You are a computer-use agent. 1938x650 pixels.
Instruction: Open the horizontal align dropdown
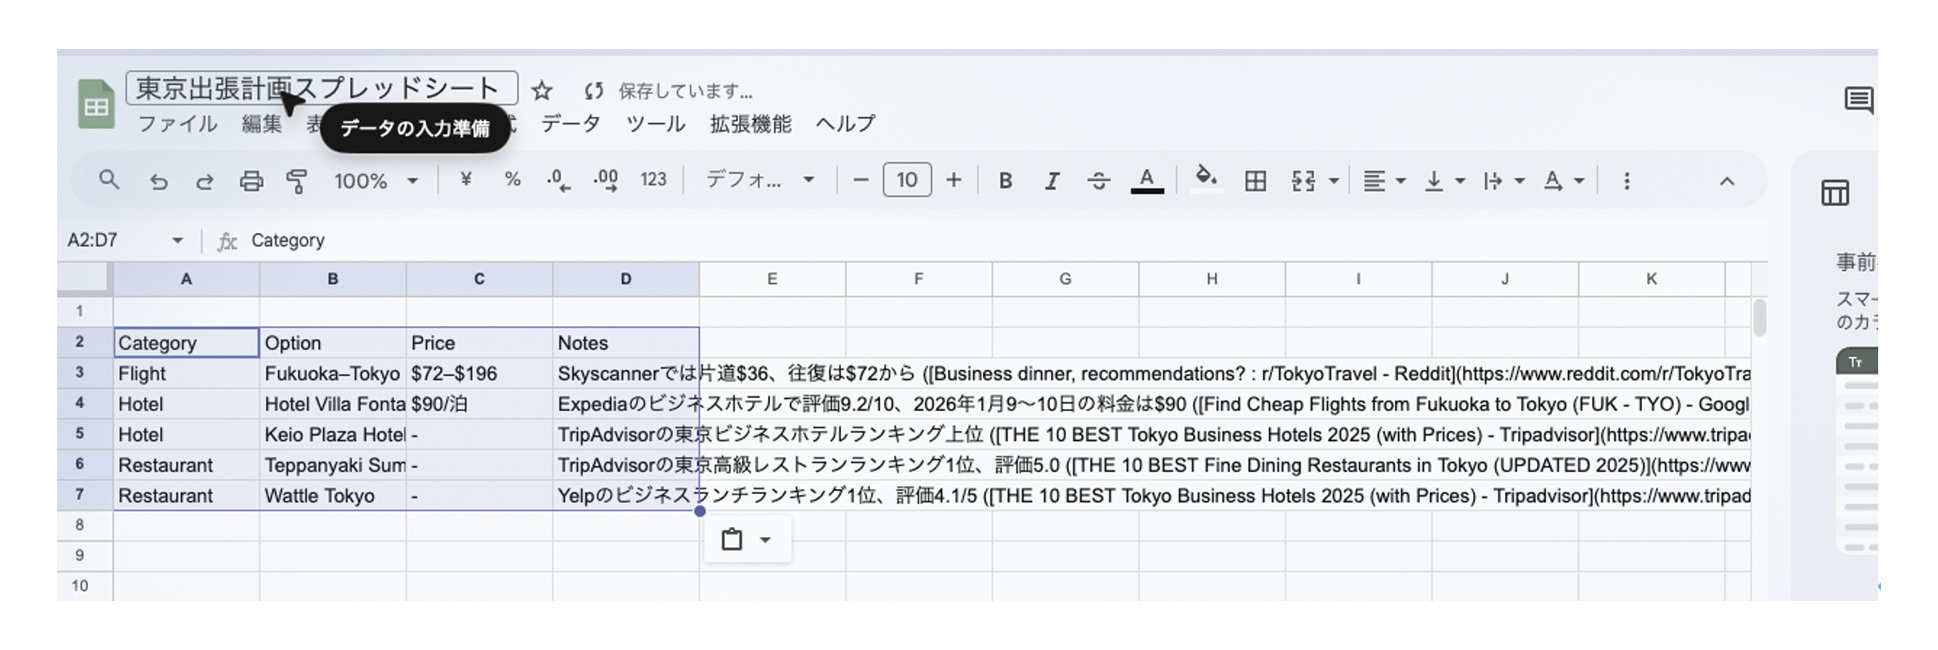[x=1385, y=181]
